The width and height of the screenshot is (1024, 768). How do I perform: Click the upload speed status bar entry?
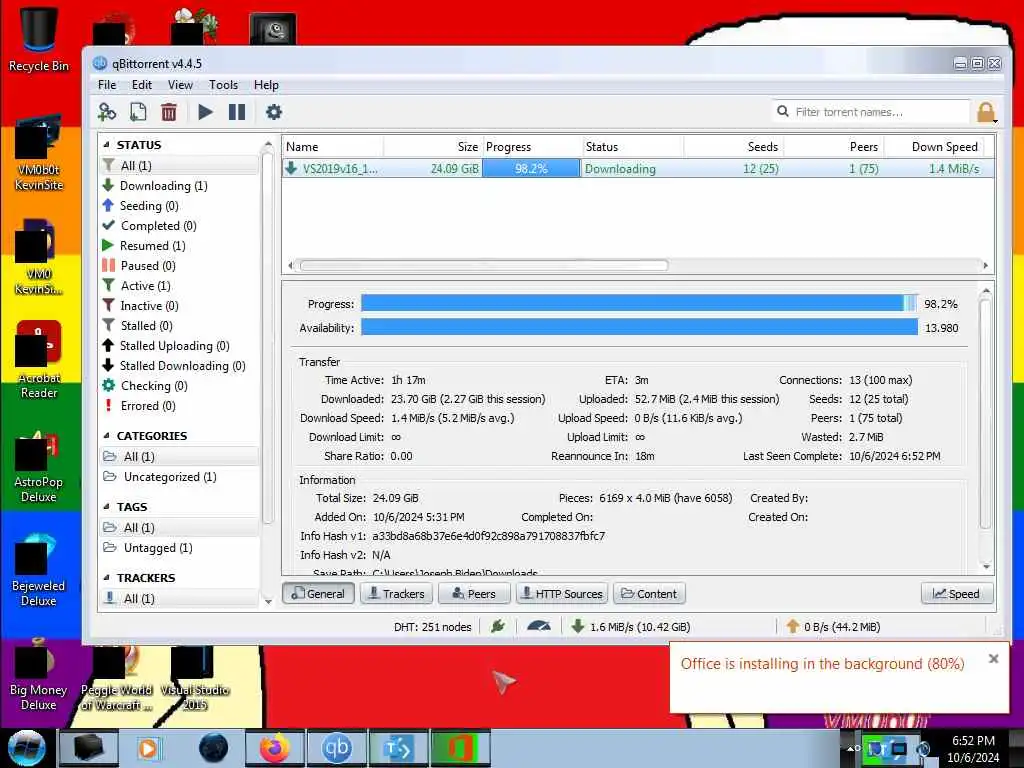click(x=833, y=626)
